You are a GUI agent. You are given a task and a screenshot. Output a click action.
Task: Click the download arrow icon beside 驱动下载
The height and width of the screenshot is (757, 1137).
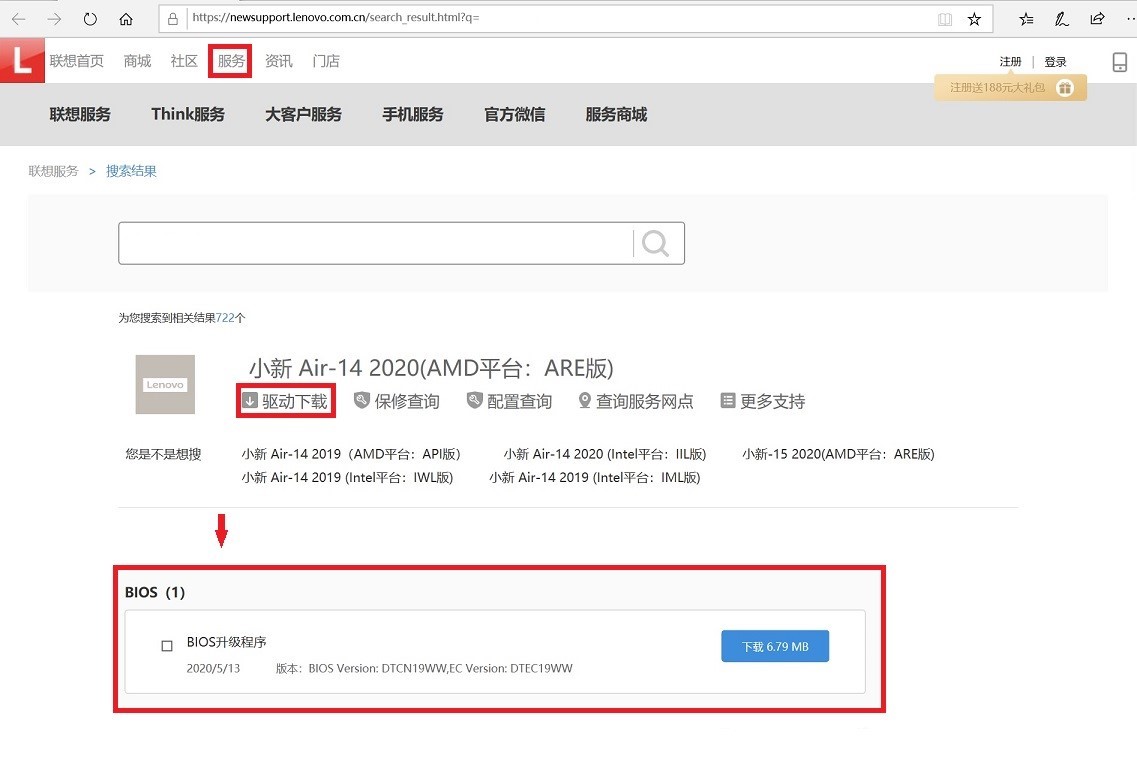tap(249, 400)
